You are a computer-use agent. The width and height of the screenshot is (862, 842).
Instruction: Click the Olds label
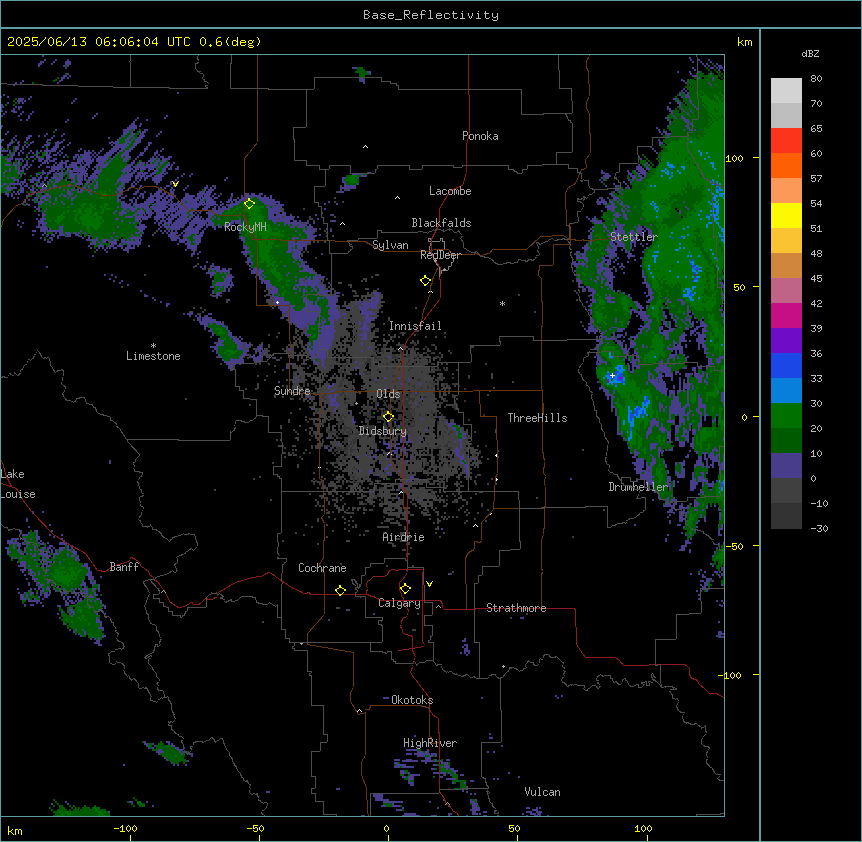coord(388,394)
